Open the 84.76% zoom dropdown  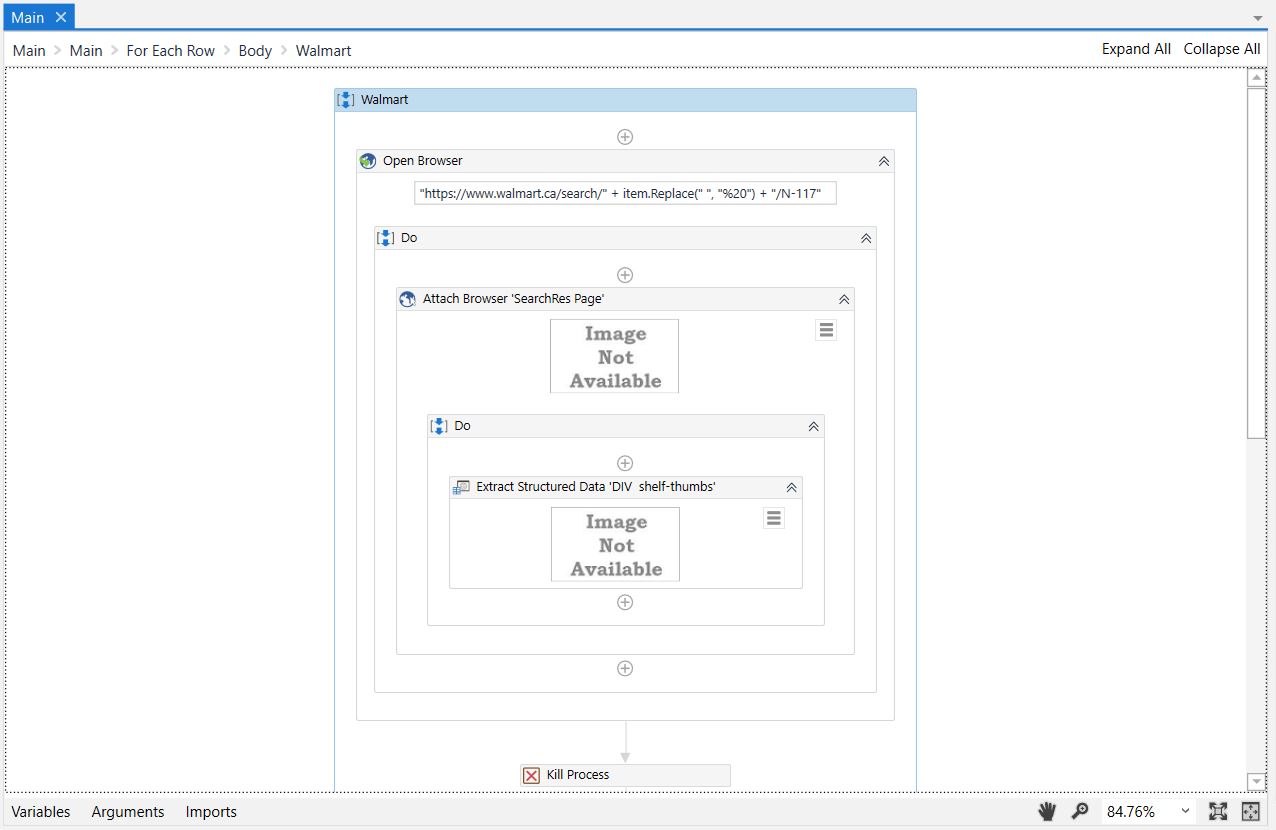[1186, 811]
